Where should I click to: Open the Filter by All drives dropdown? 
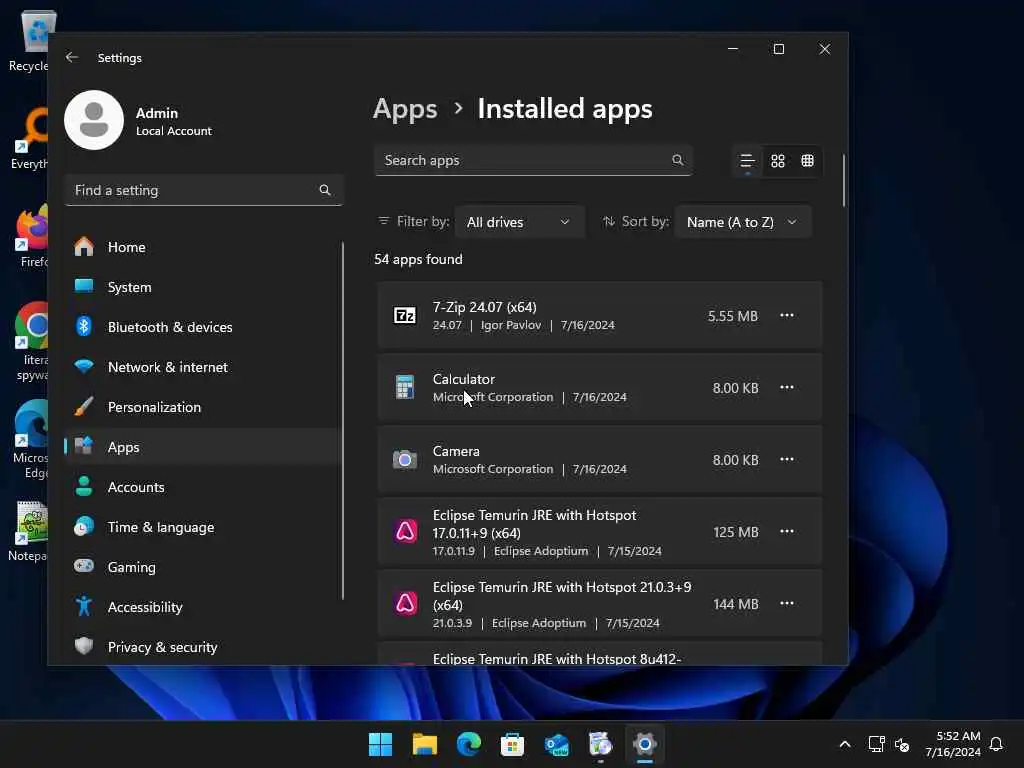tap(519, 222)
